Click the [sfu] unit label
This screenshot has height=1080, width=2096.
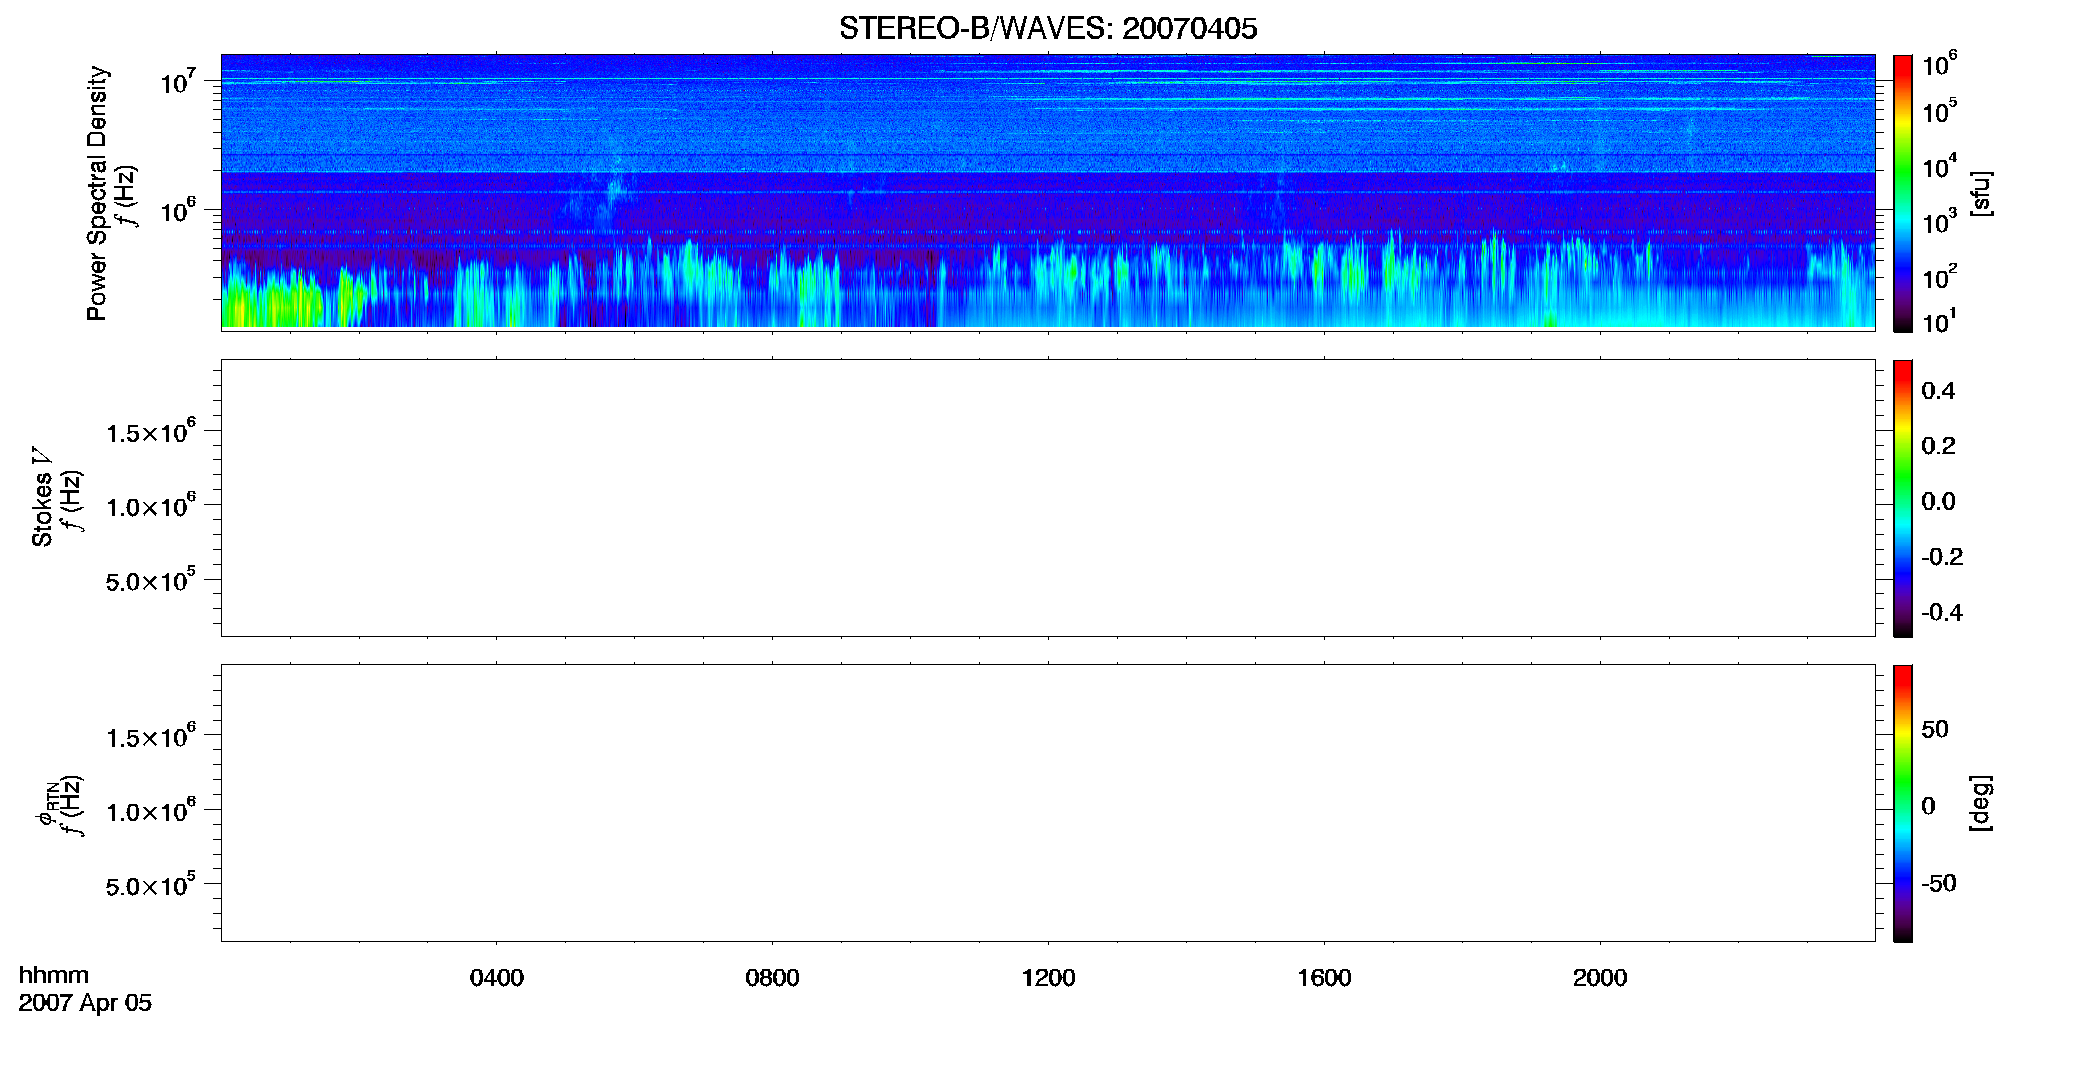(x=1981, y=193)
